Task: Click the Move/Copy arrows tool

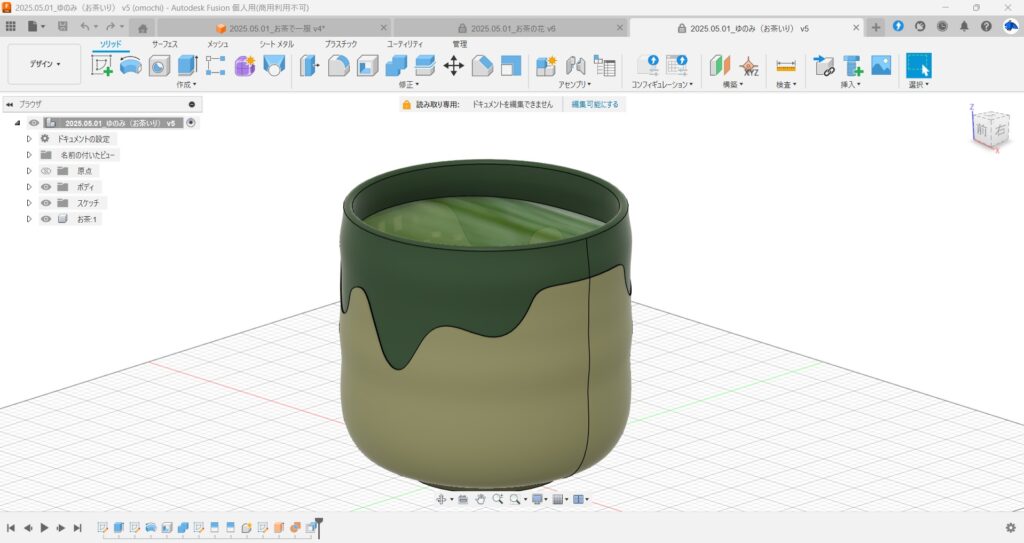Action: coord(453,66)
